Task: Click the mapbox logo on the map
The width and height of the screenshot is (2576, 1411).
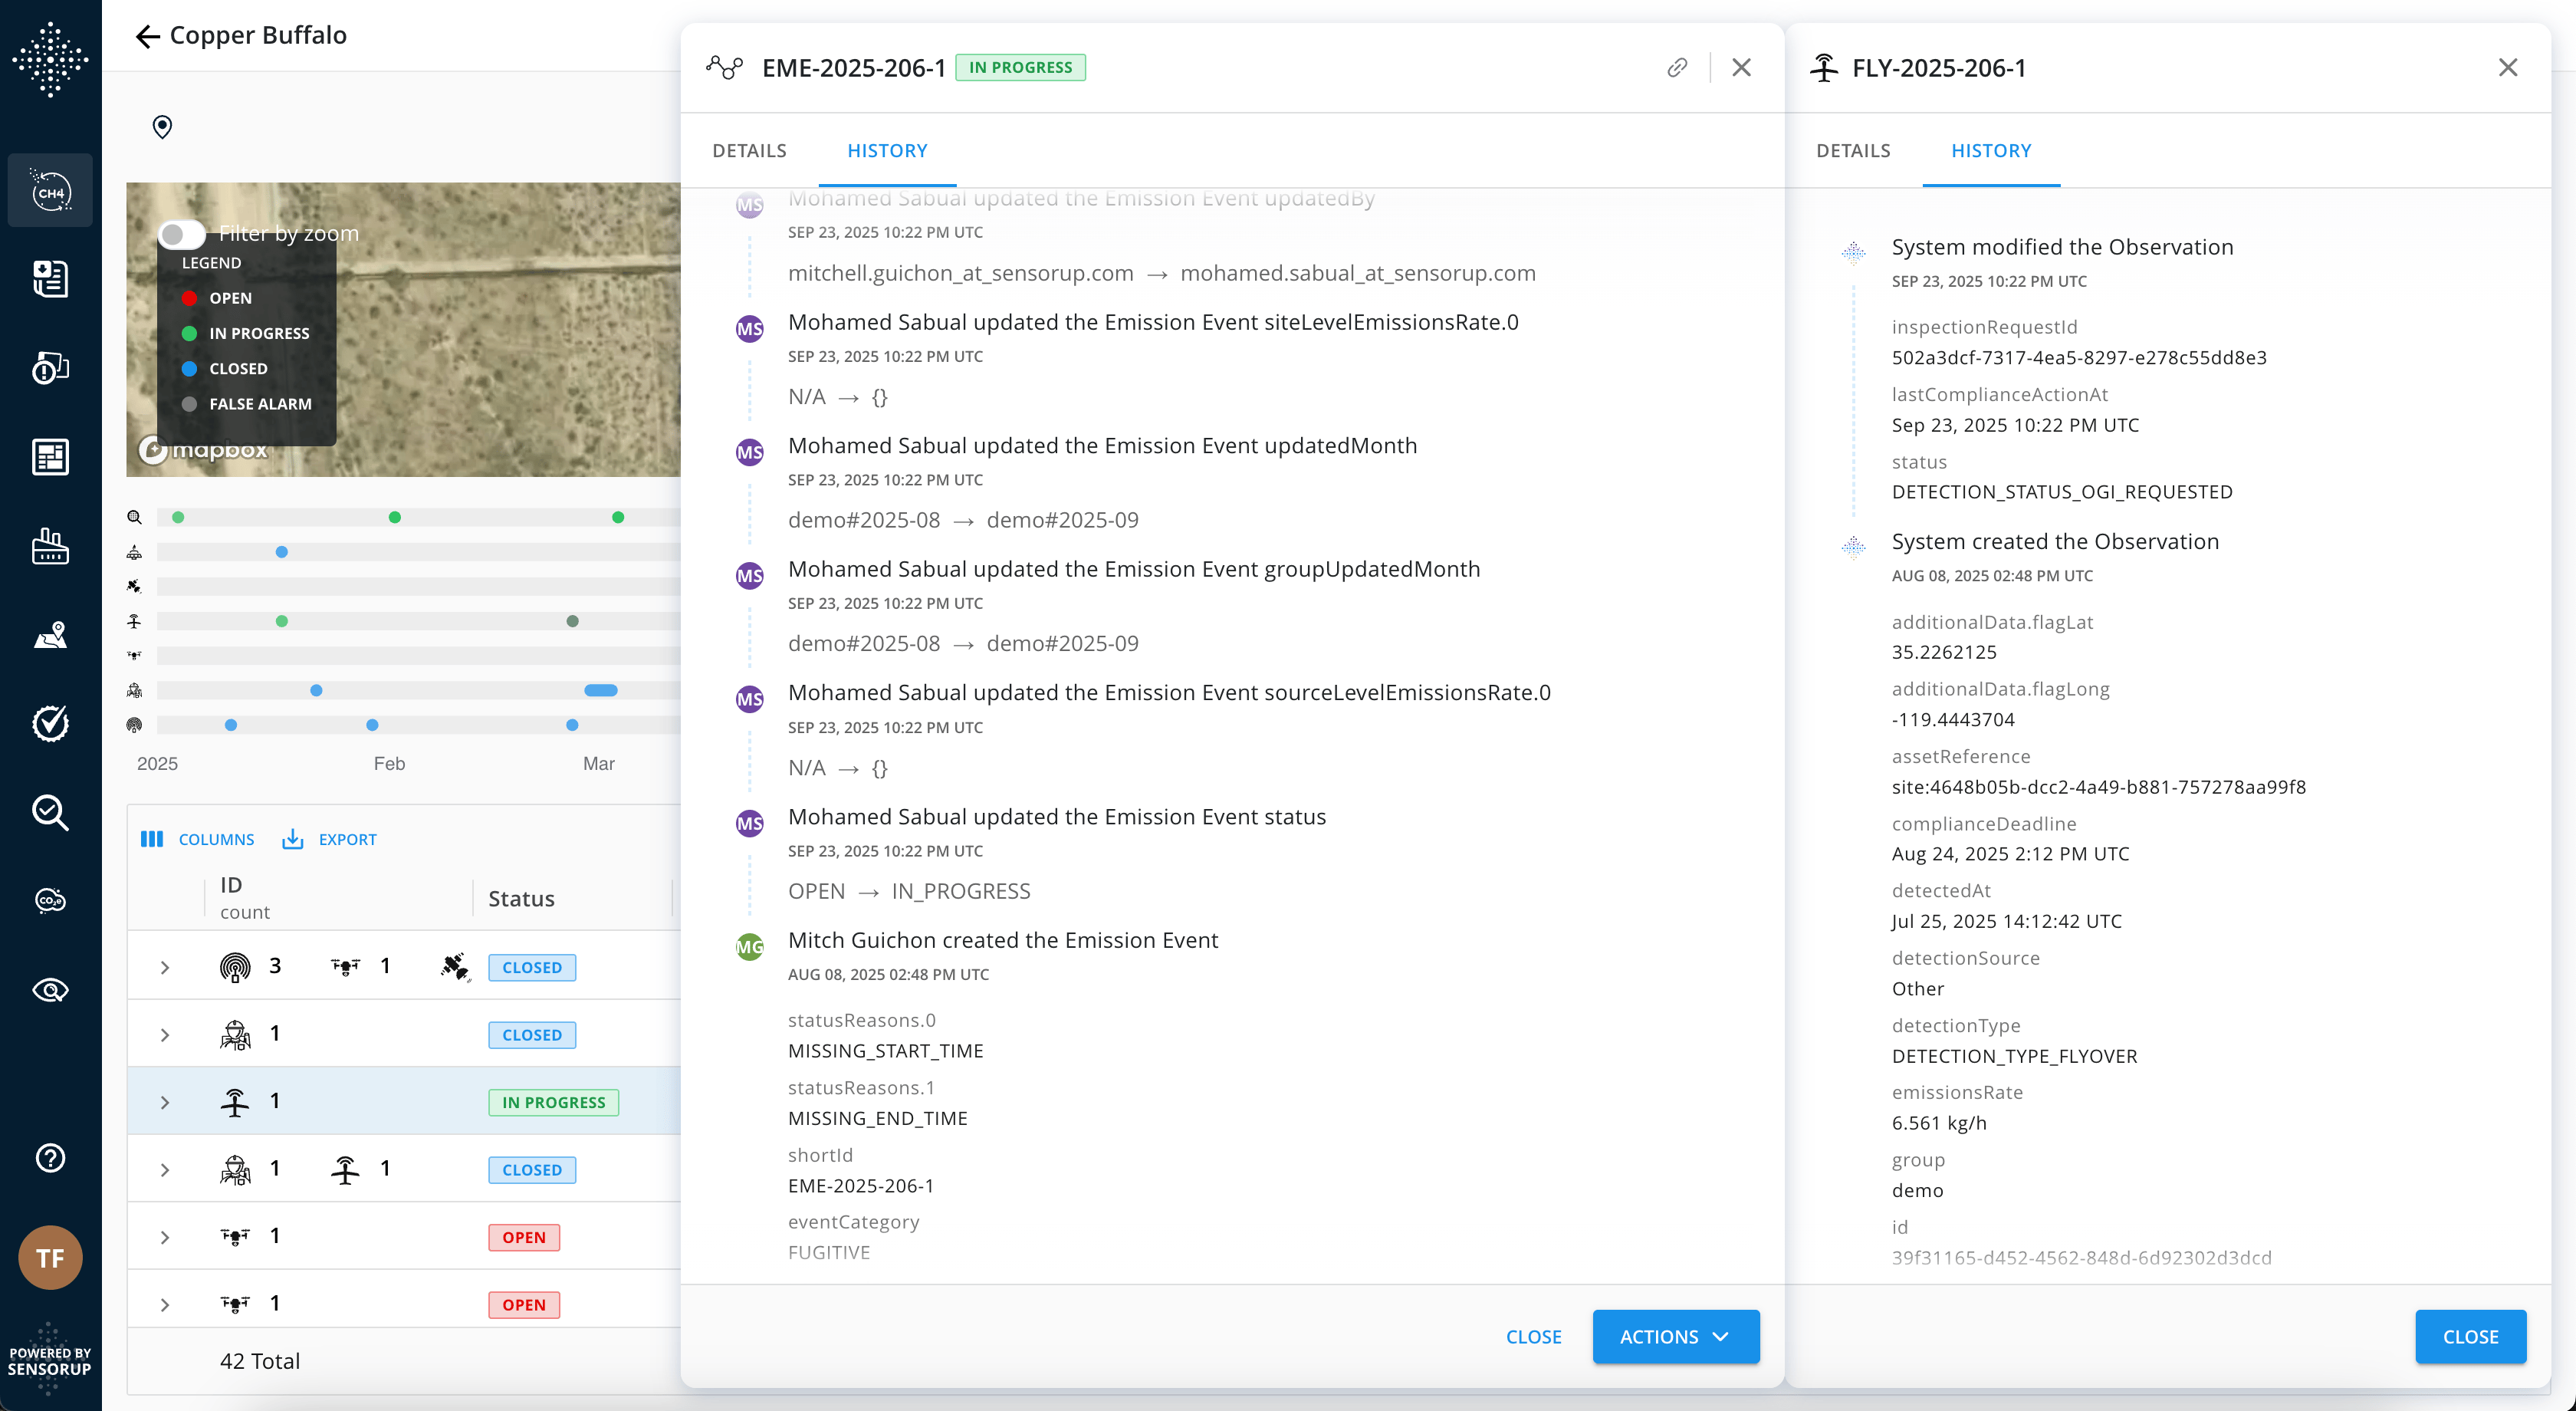Action: tap(204, 450)
